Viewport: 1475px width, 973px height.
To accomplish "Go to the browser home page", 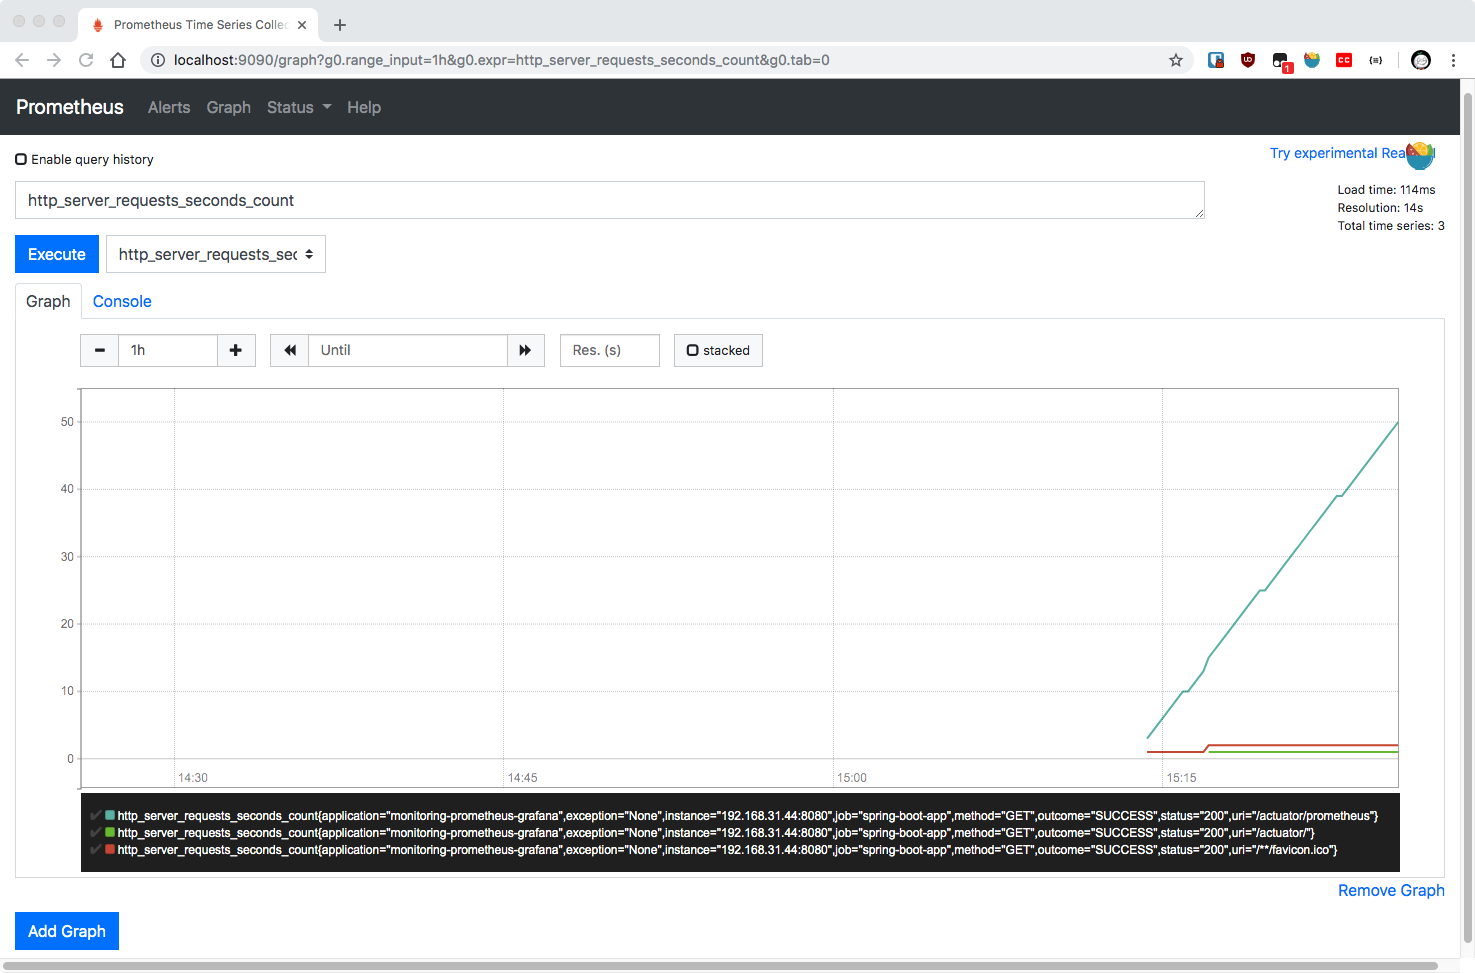I will [x=118, y=60].
